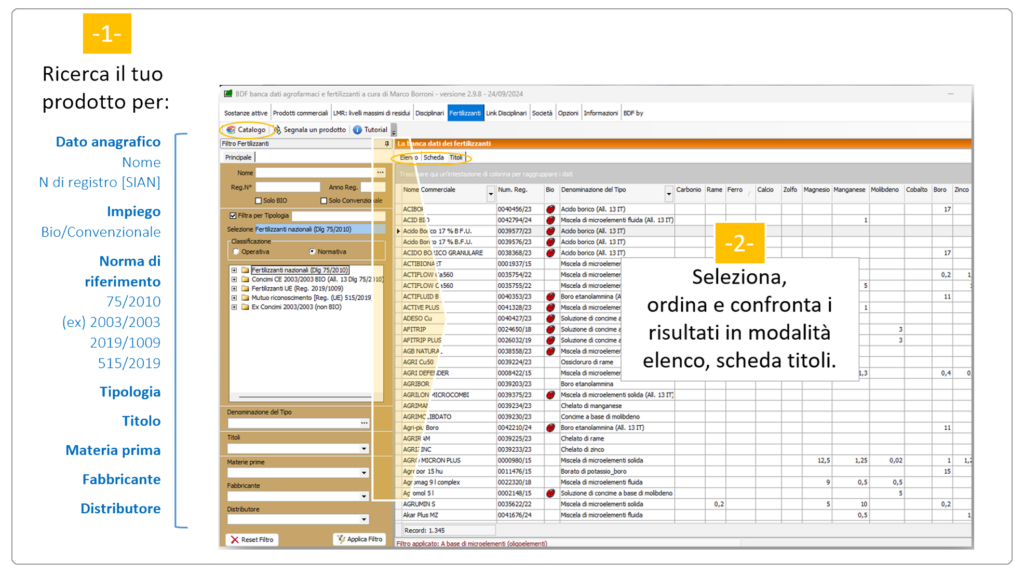The image size is (1024, 574).
Task: Switch to the Scheda view tab
Action: point(433,158)
